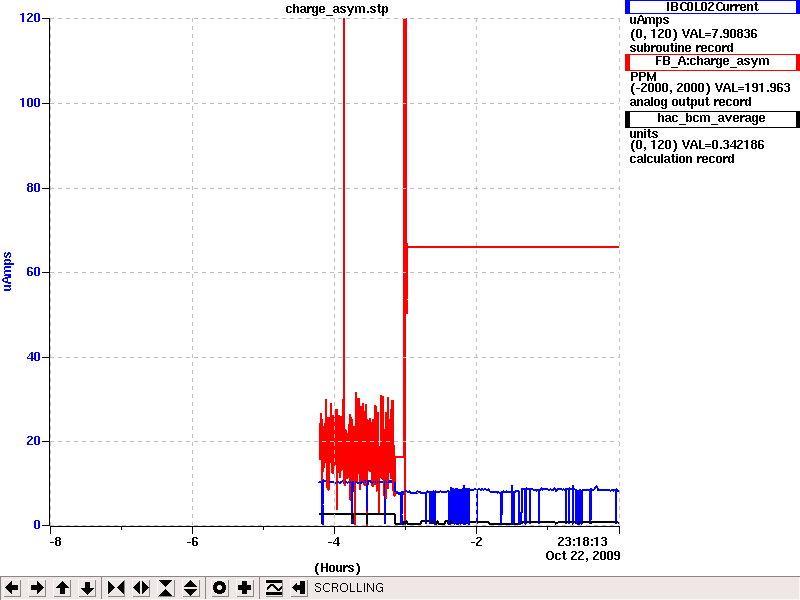This screenshot has height=600, width=800.
Task: Zoom in on the vertical axis (hourglass icon)
Action: point(166,588)
